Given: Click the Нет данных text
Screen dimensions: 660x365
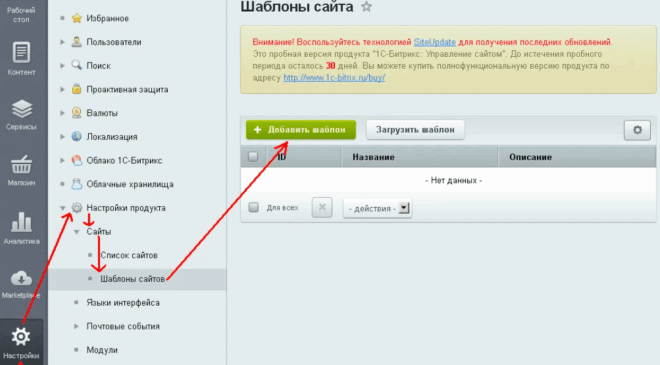Looking at the screenshot, I should [454, 181].
